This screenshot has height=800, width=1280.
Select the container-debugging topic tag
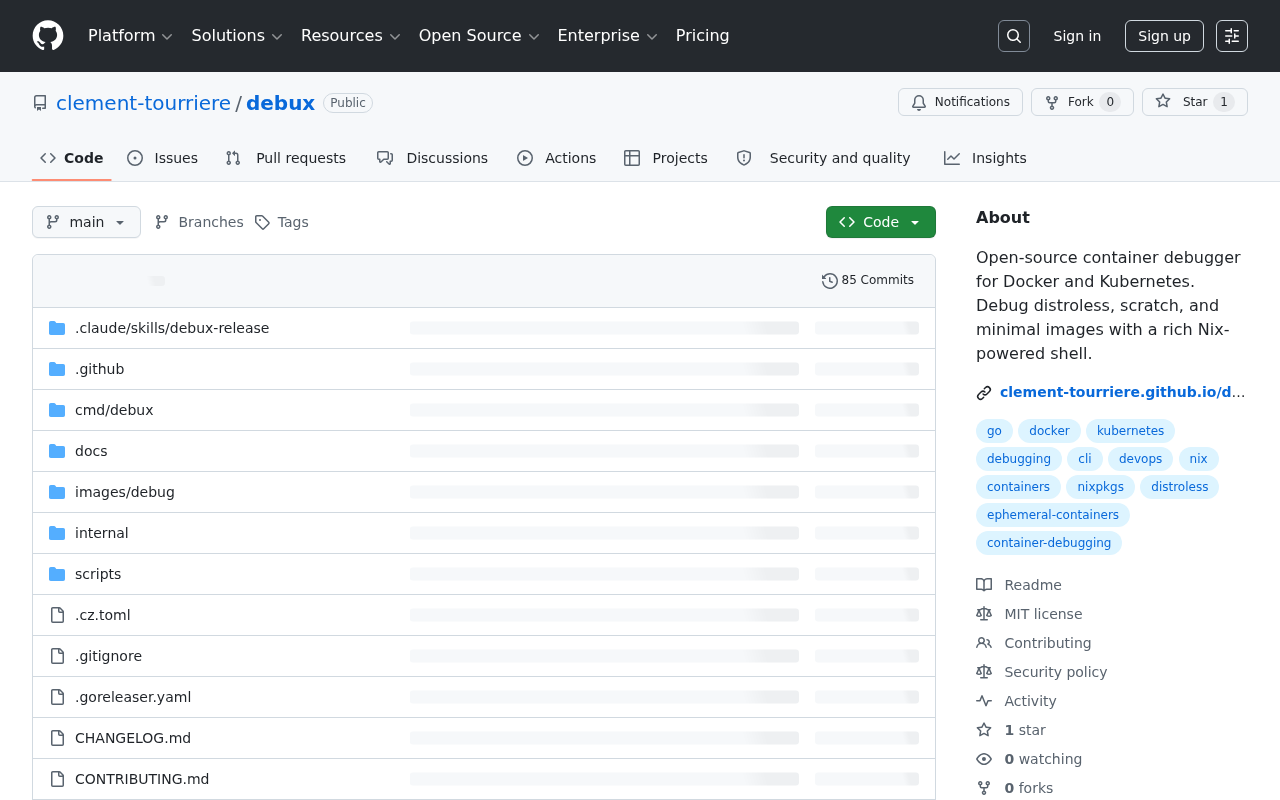1049,543
